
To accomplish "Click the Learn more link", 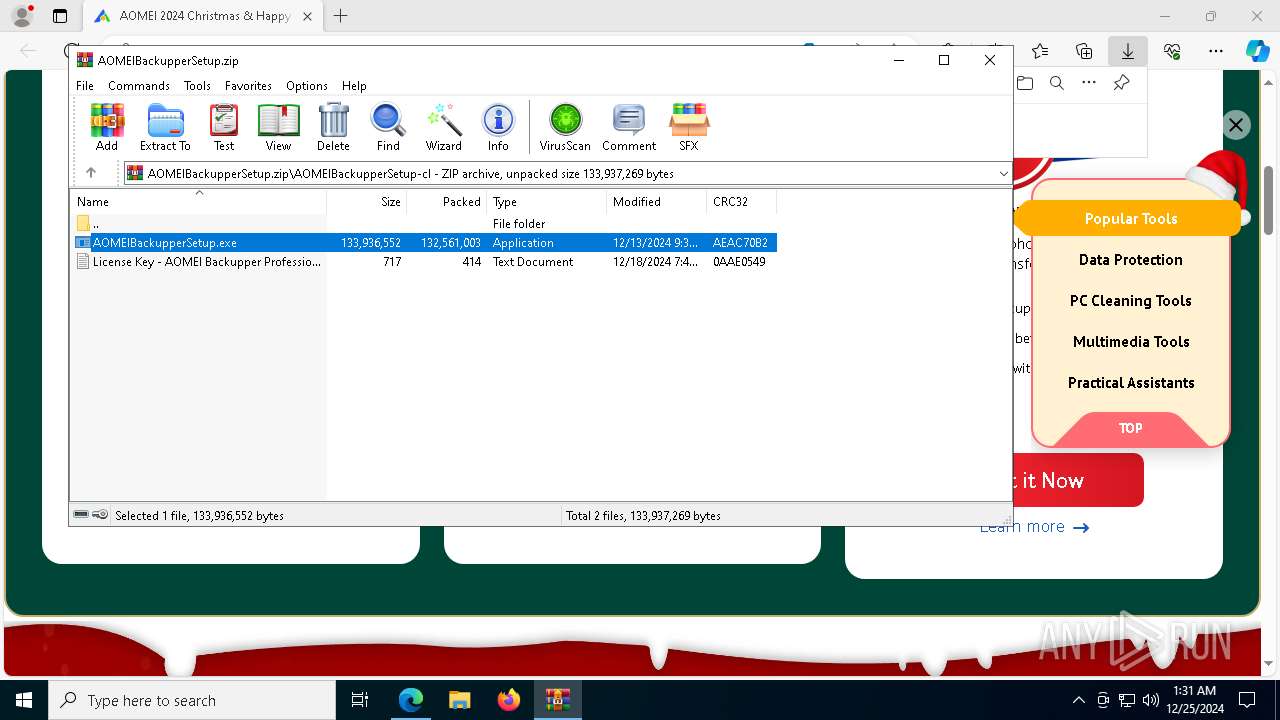I will tap(1034, 527).
